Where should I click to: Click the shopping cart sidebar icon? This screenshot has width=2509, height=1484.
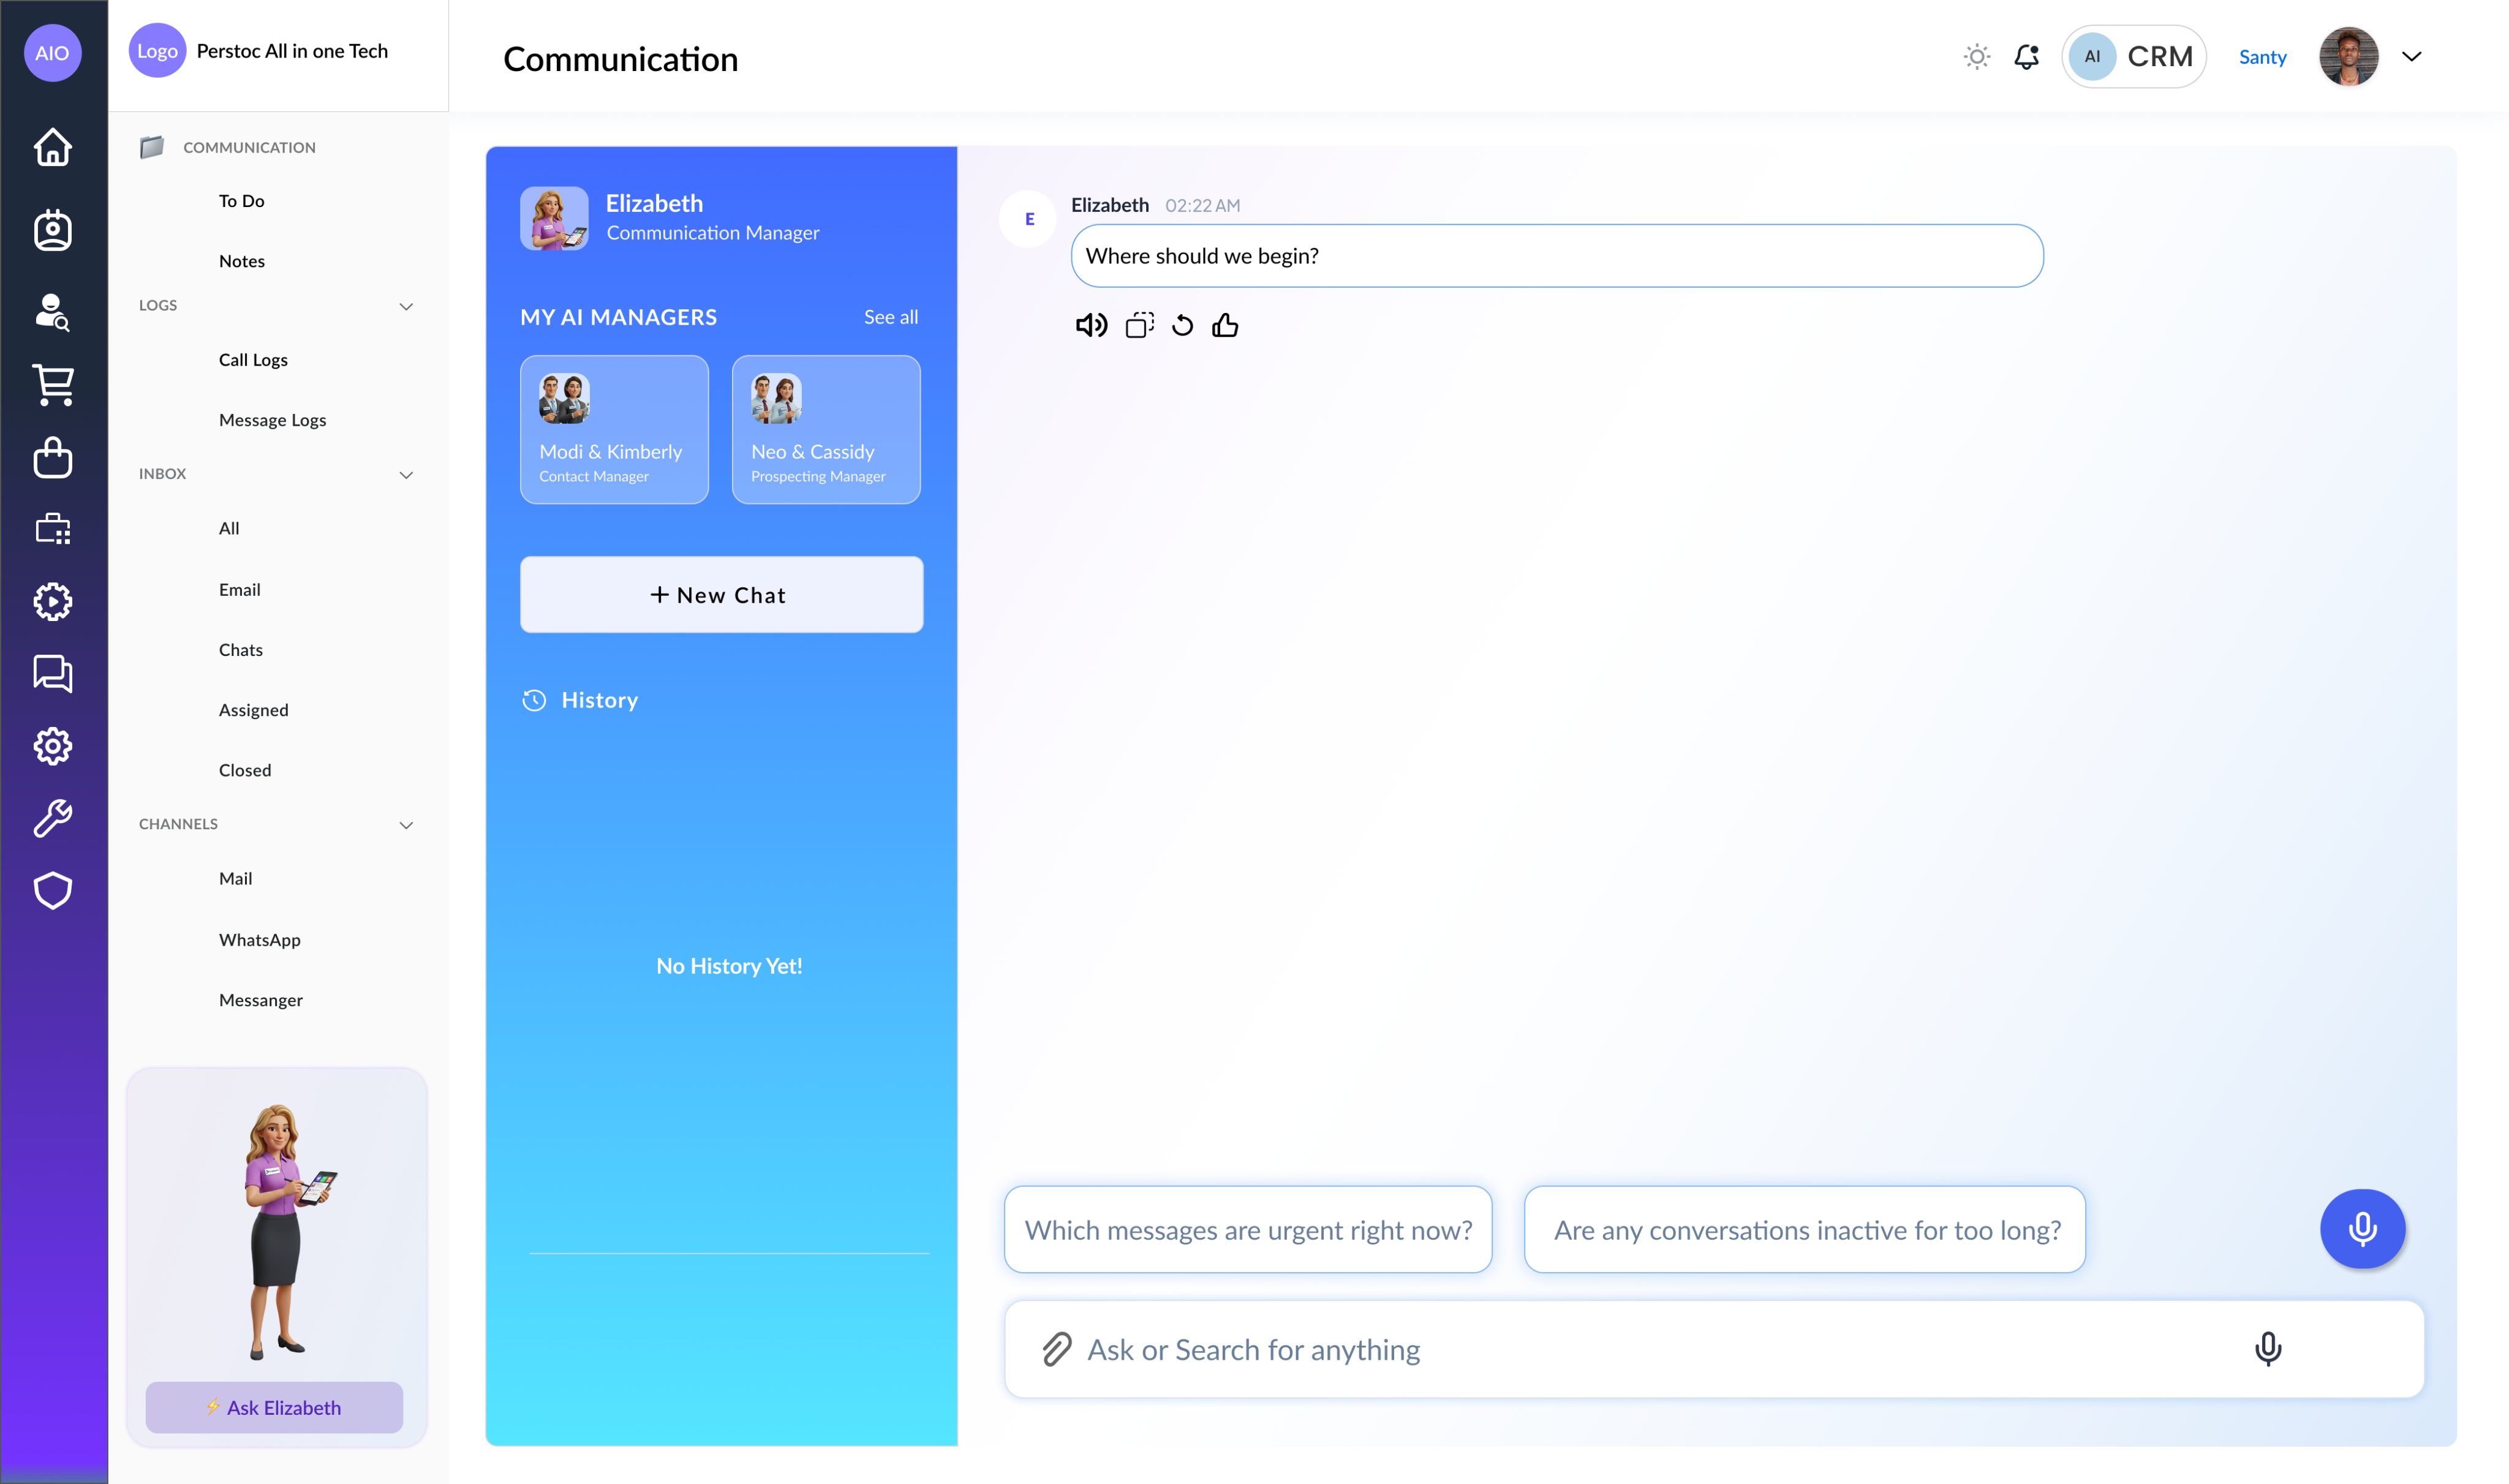point(53,385)
